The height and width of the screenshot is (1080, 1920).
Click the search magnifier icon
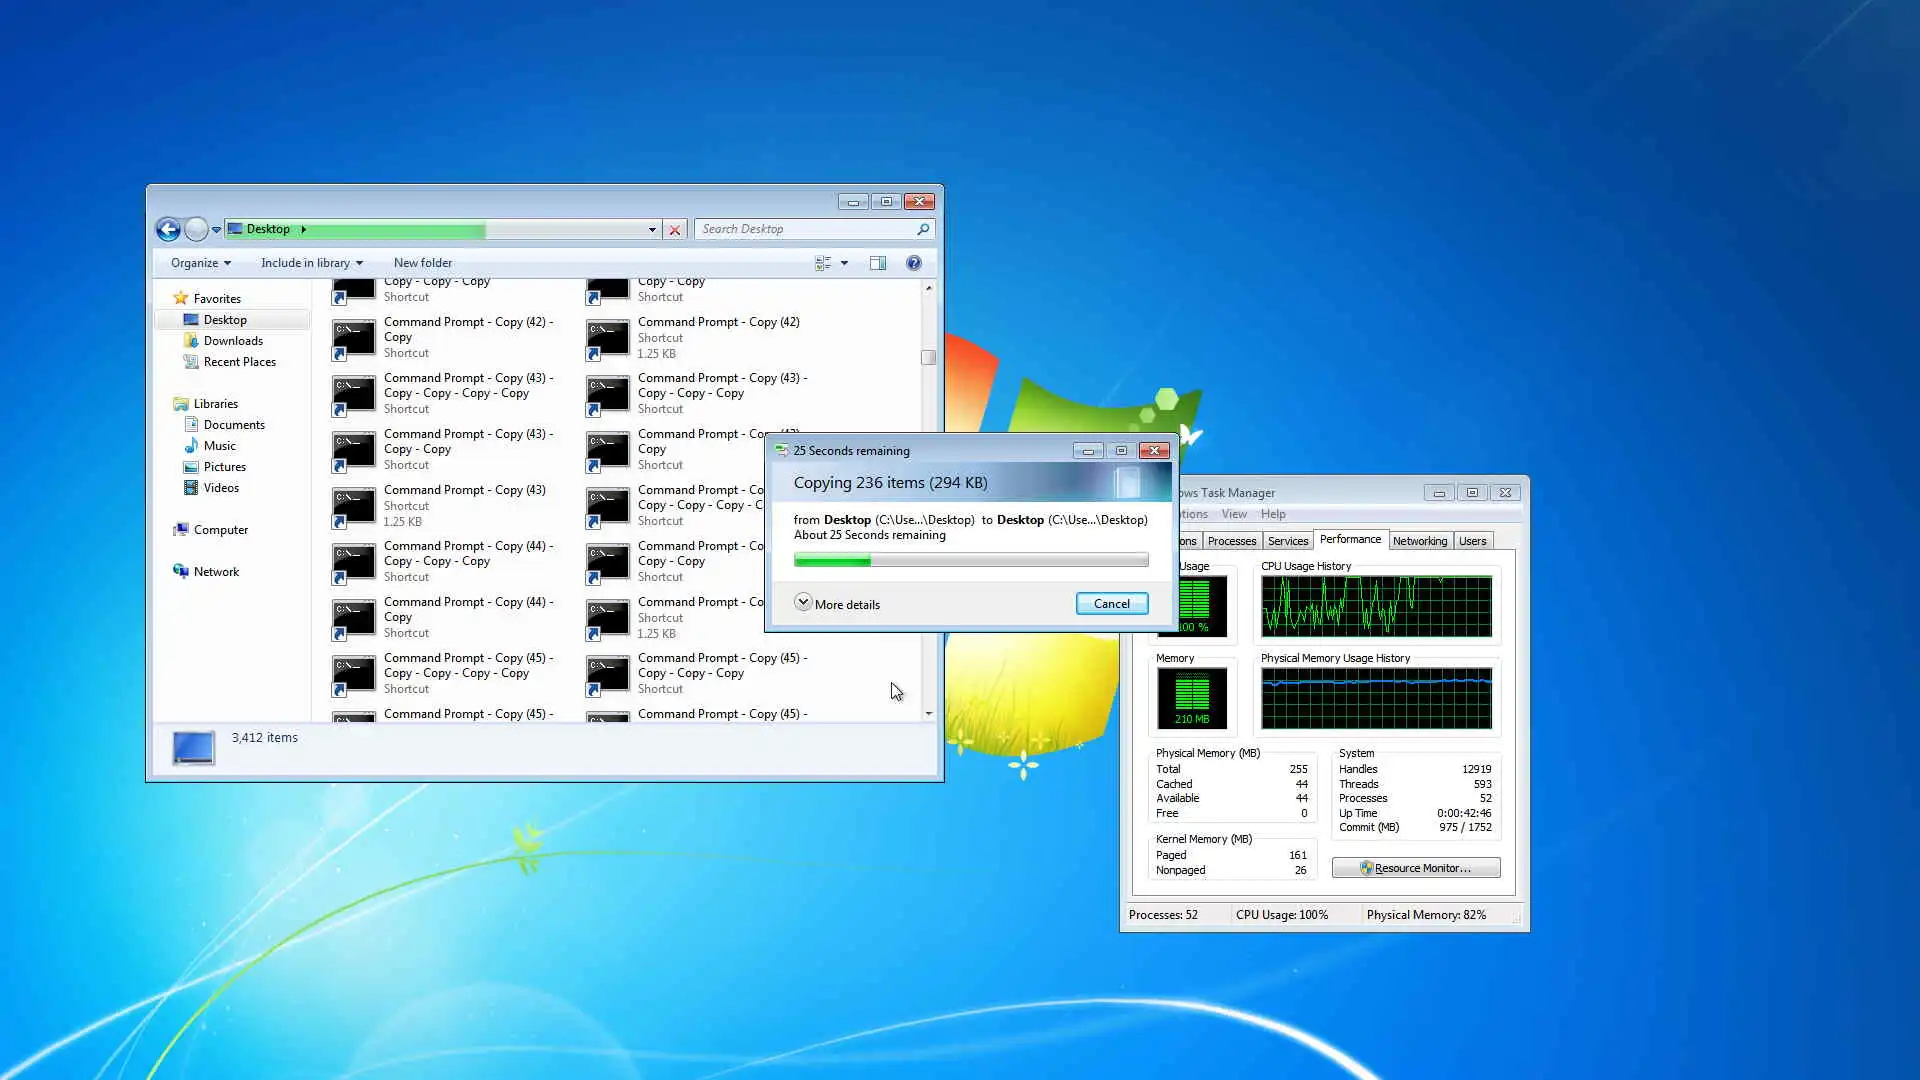(922, 229)
